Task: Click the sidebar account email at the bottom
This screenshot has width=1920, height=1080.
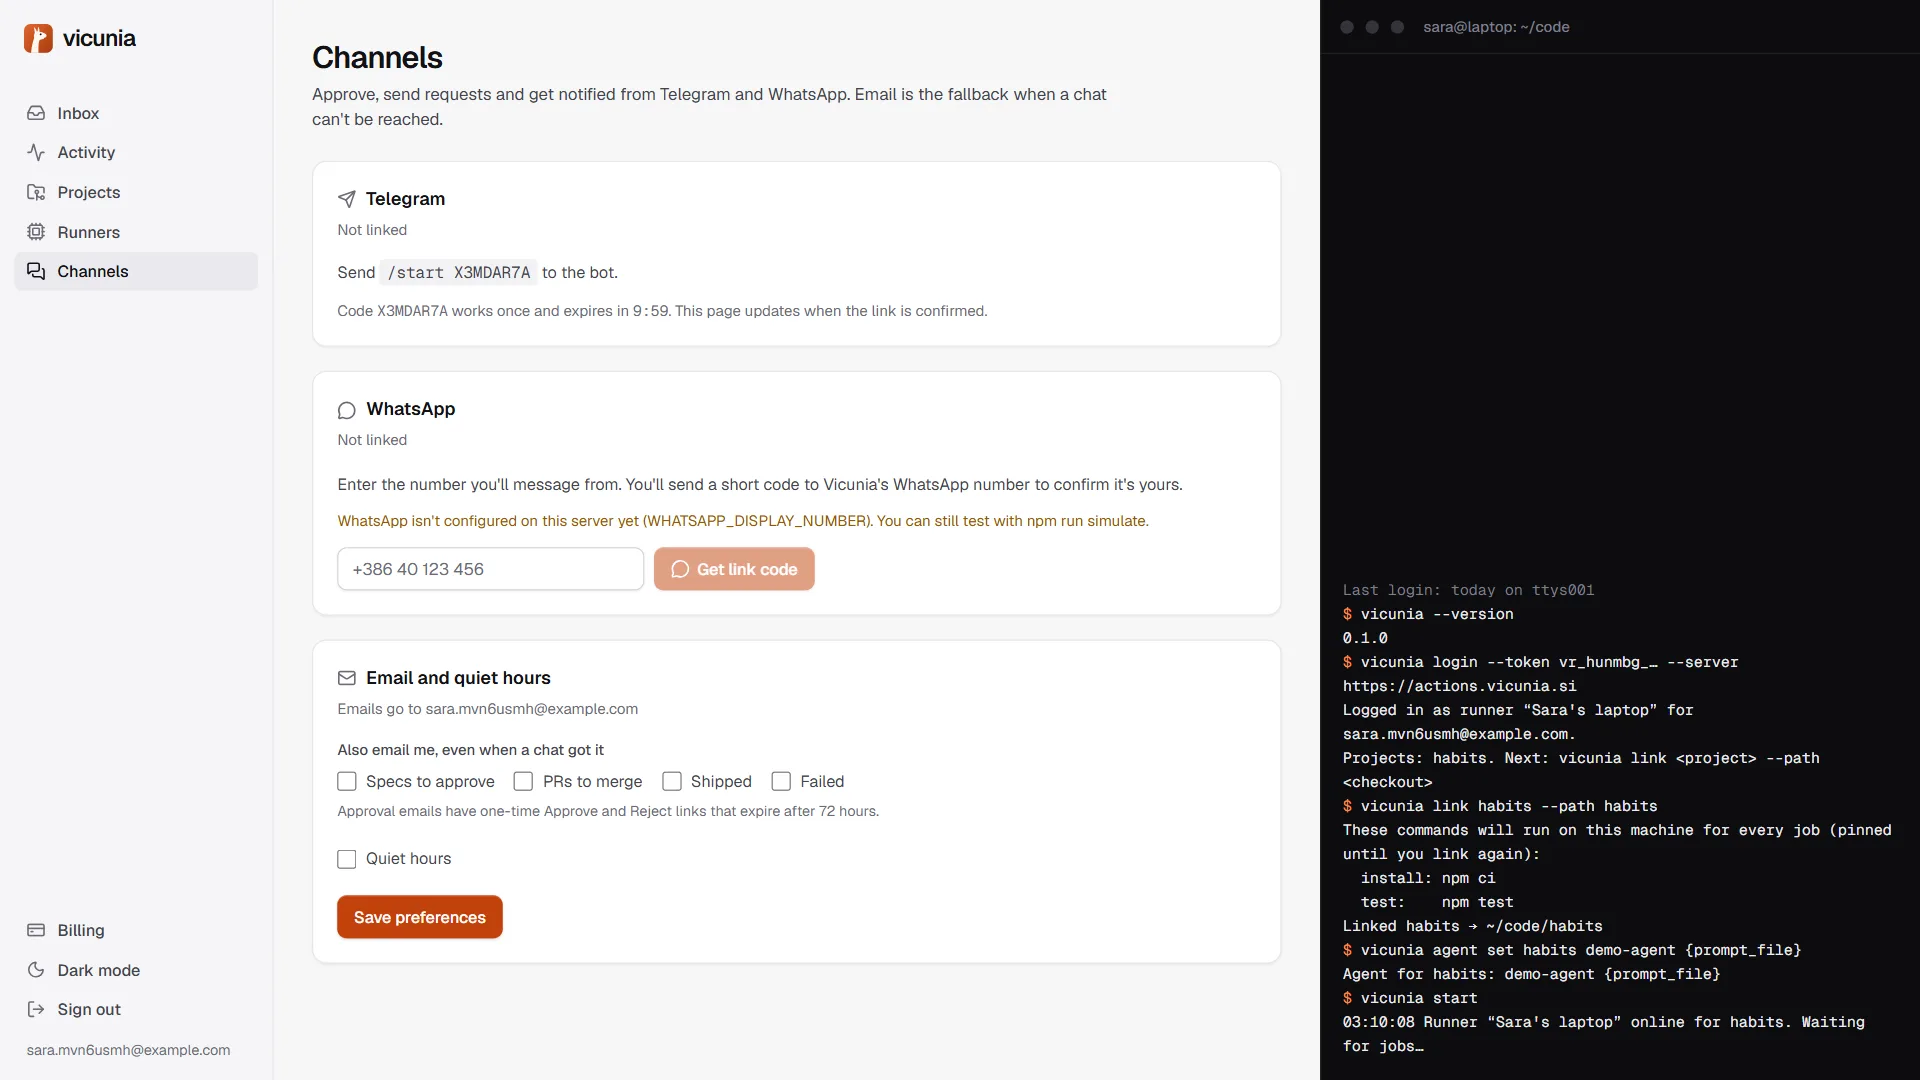Action: [128, 1050]
